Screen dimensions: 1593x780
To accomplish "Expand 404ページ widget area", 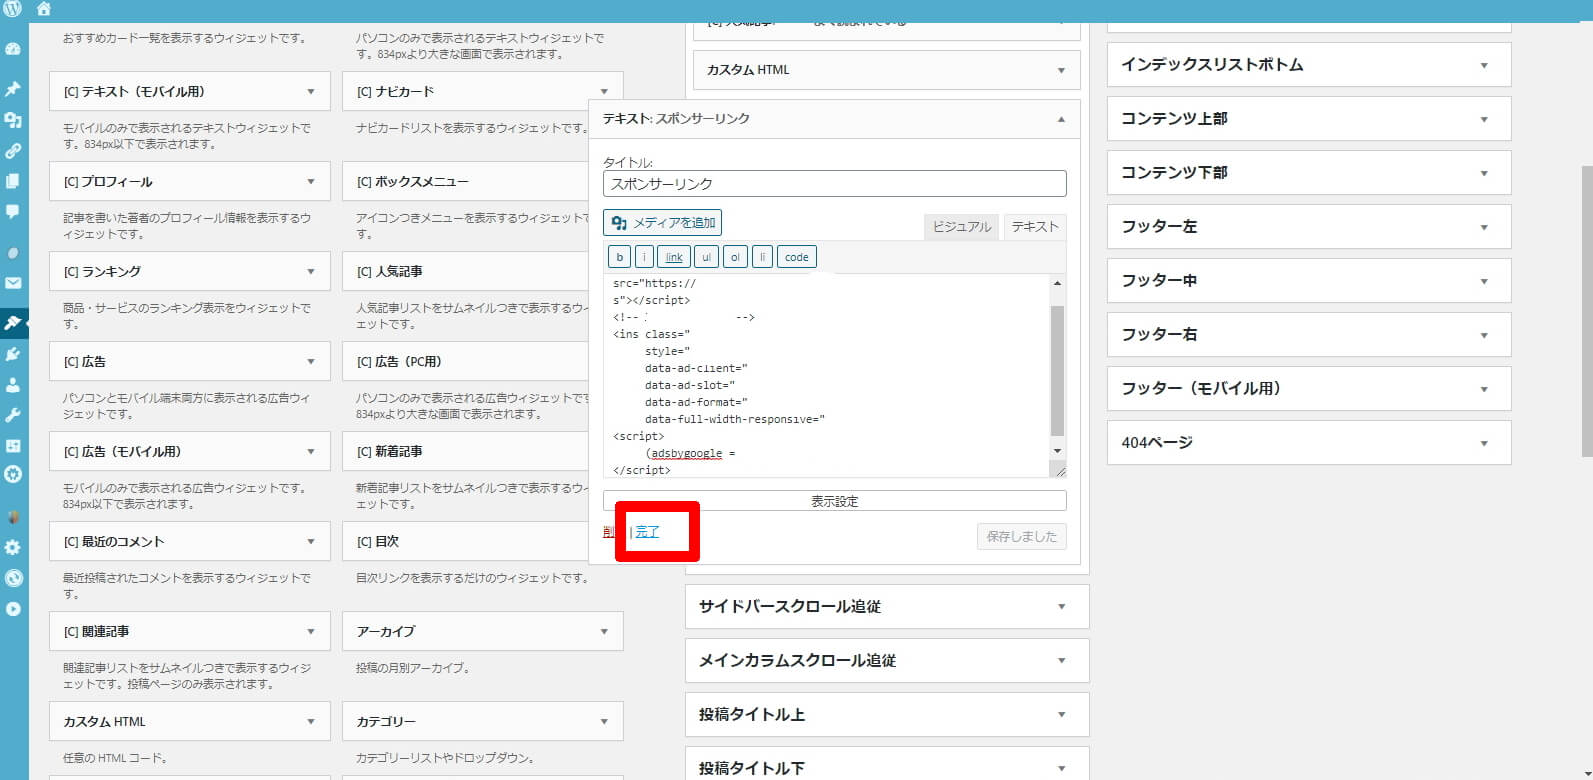I will click(x=1309, y=442).
